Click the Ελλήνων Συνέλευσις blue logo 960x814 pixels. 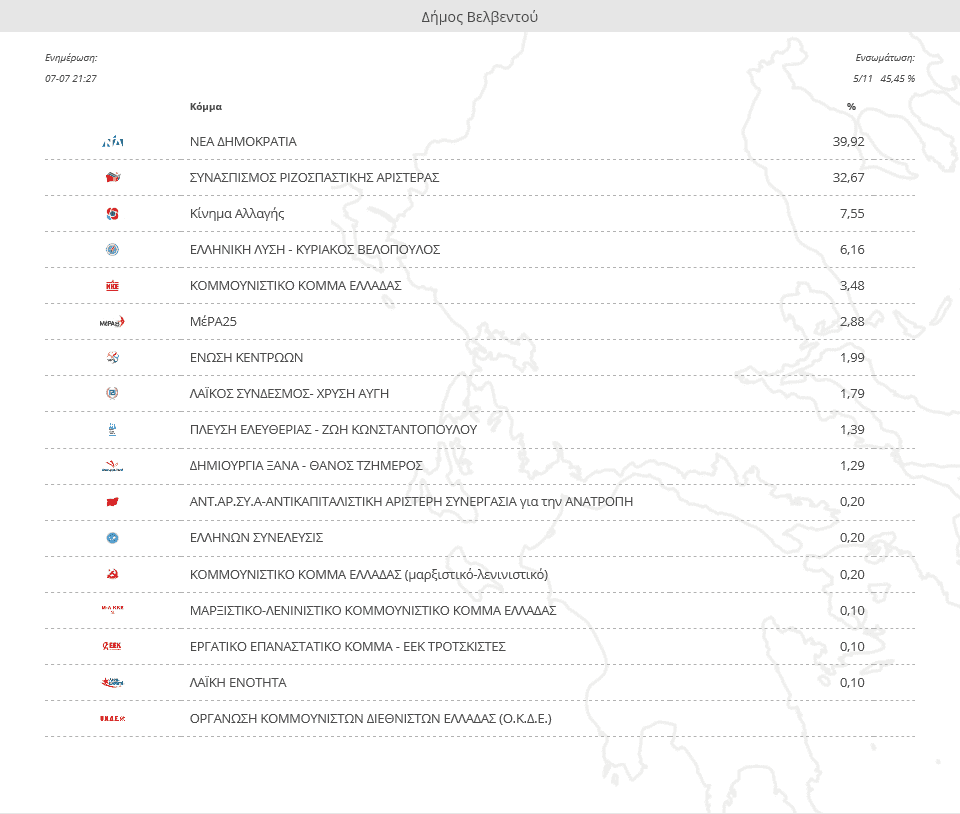113,538
